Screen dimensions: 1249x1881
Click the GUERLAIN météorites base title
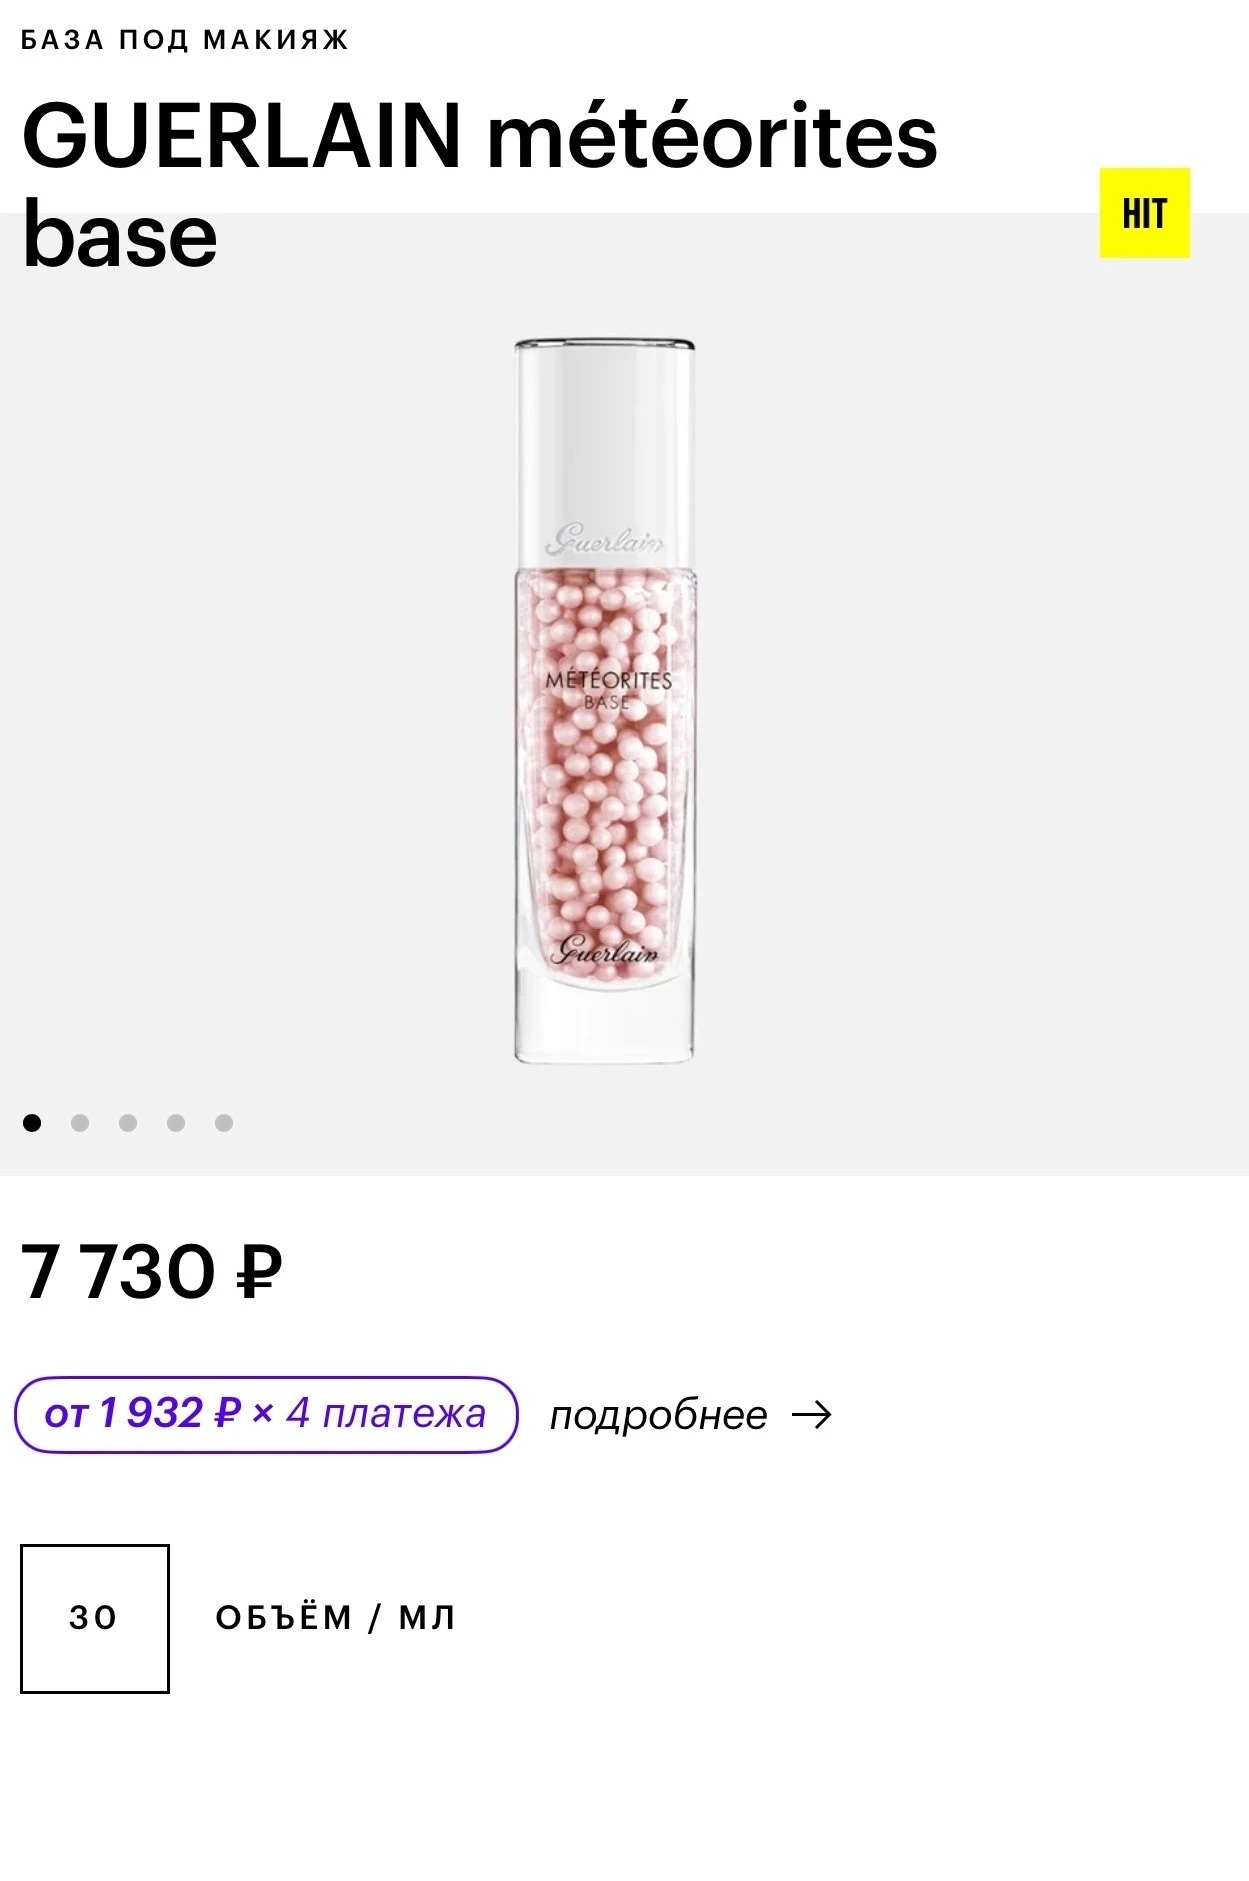[x=479, y=184]
